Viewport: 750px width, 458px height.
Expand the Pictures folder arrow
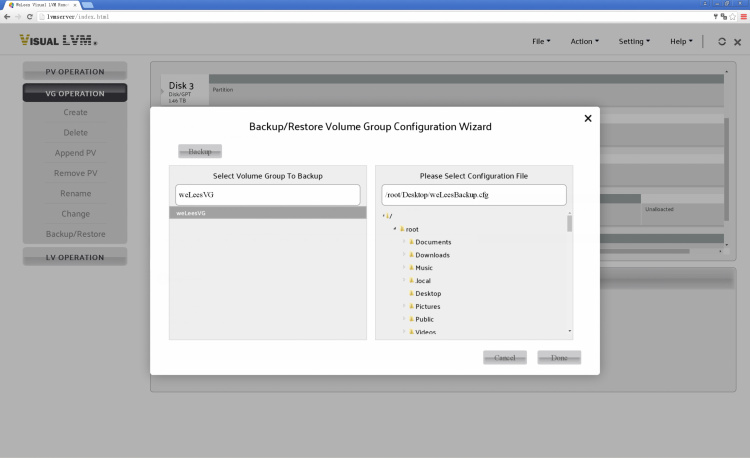click(x=404, y=306)
